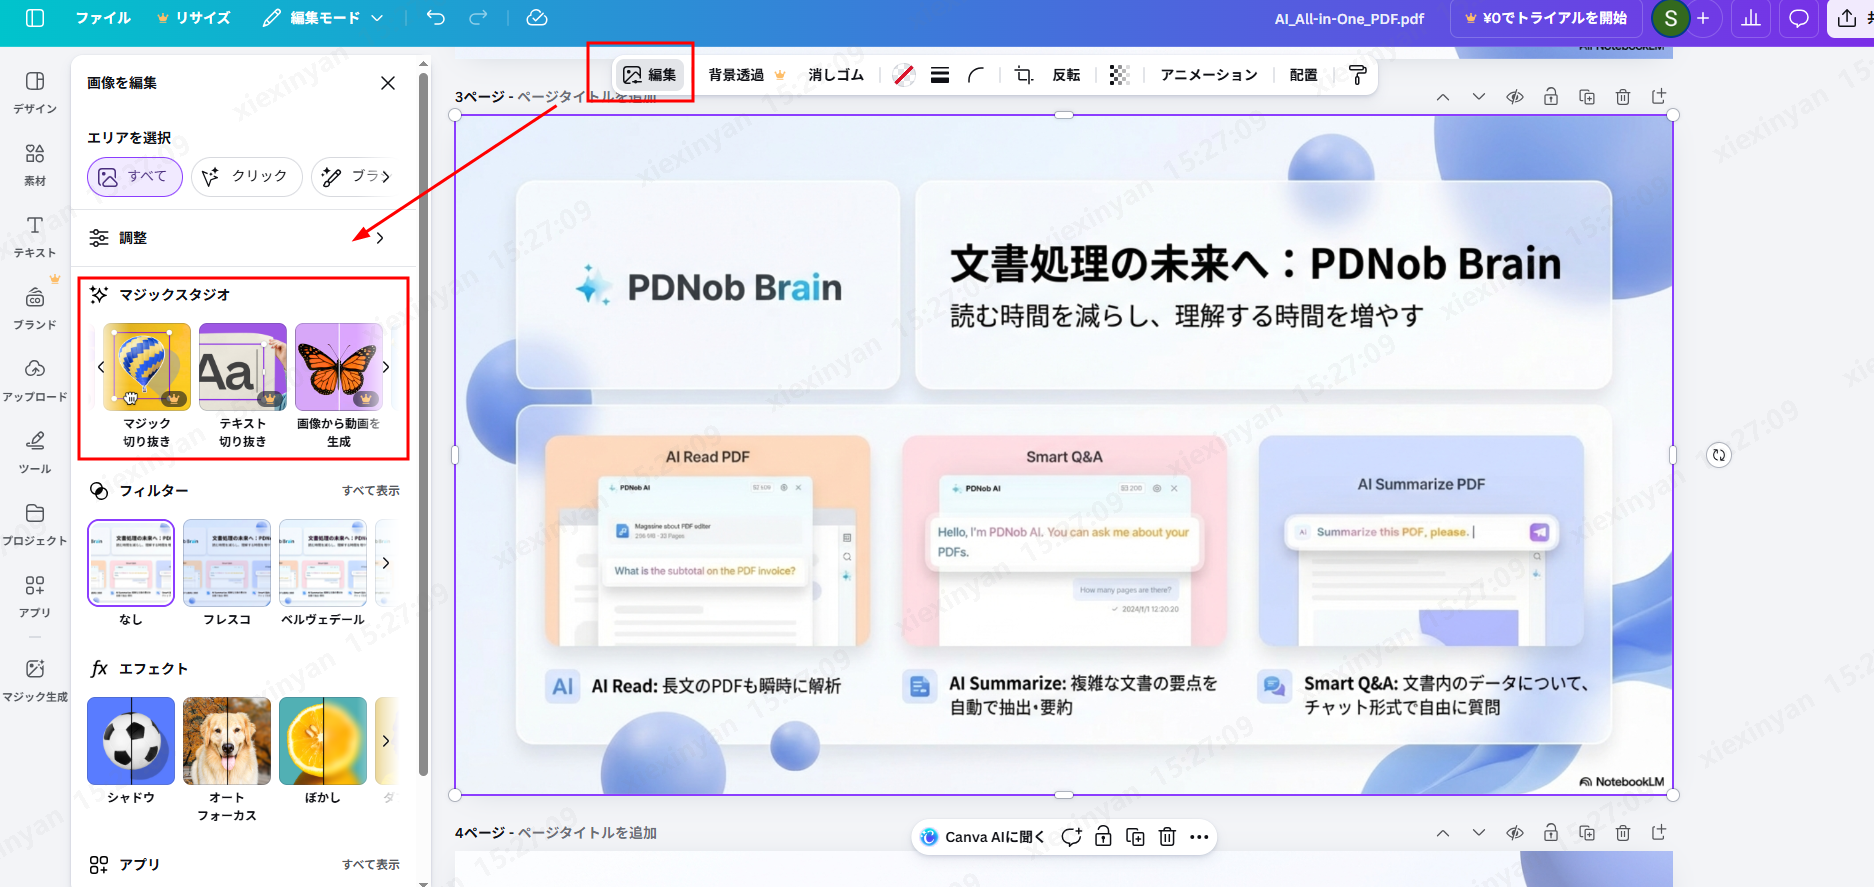1874x887 pixels.
Task: Open the マジック生成 sidebar section
Action: [x=35, y=680]
